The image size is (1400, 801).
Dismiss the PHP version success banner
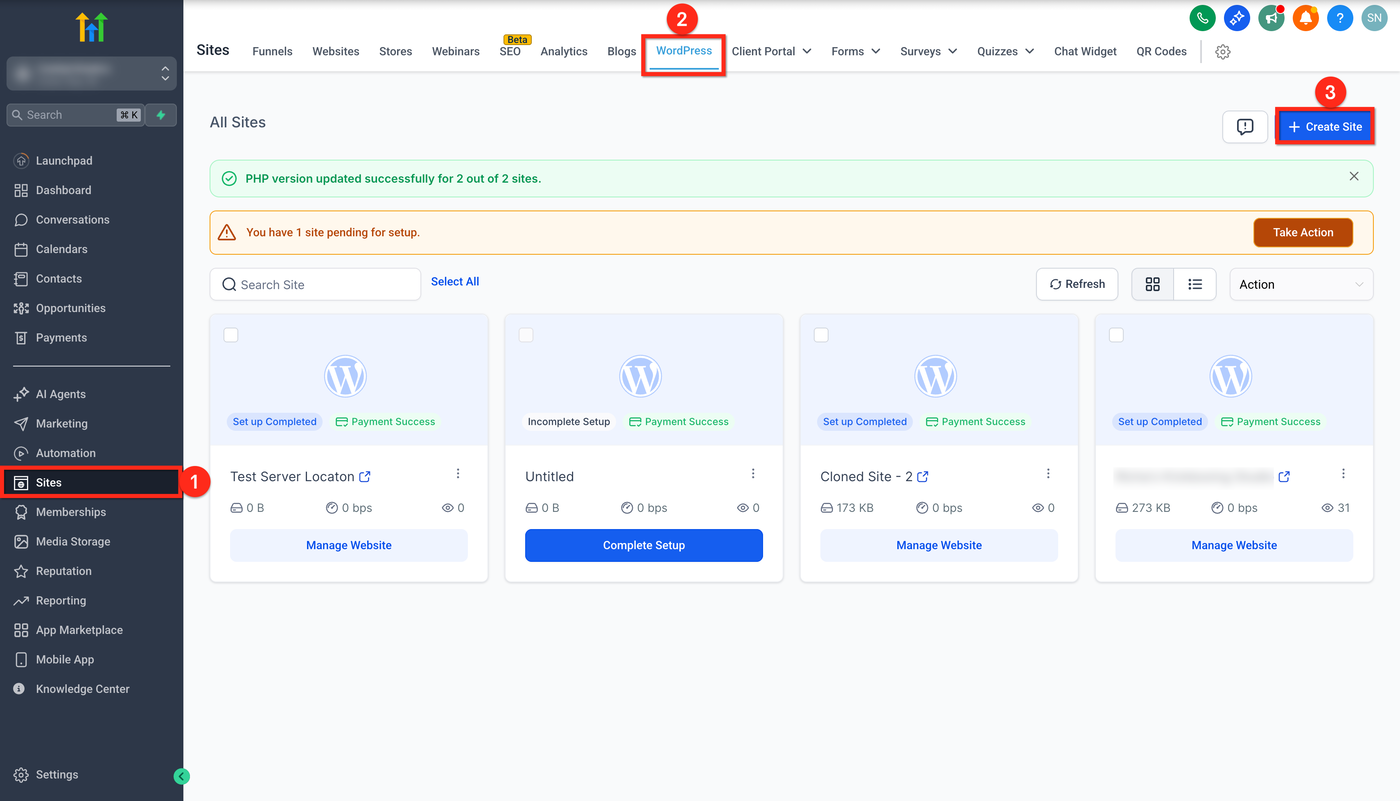click(1354, 177)
